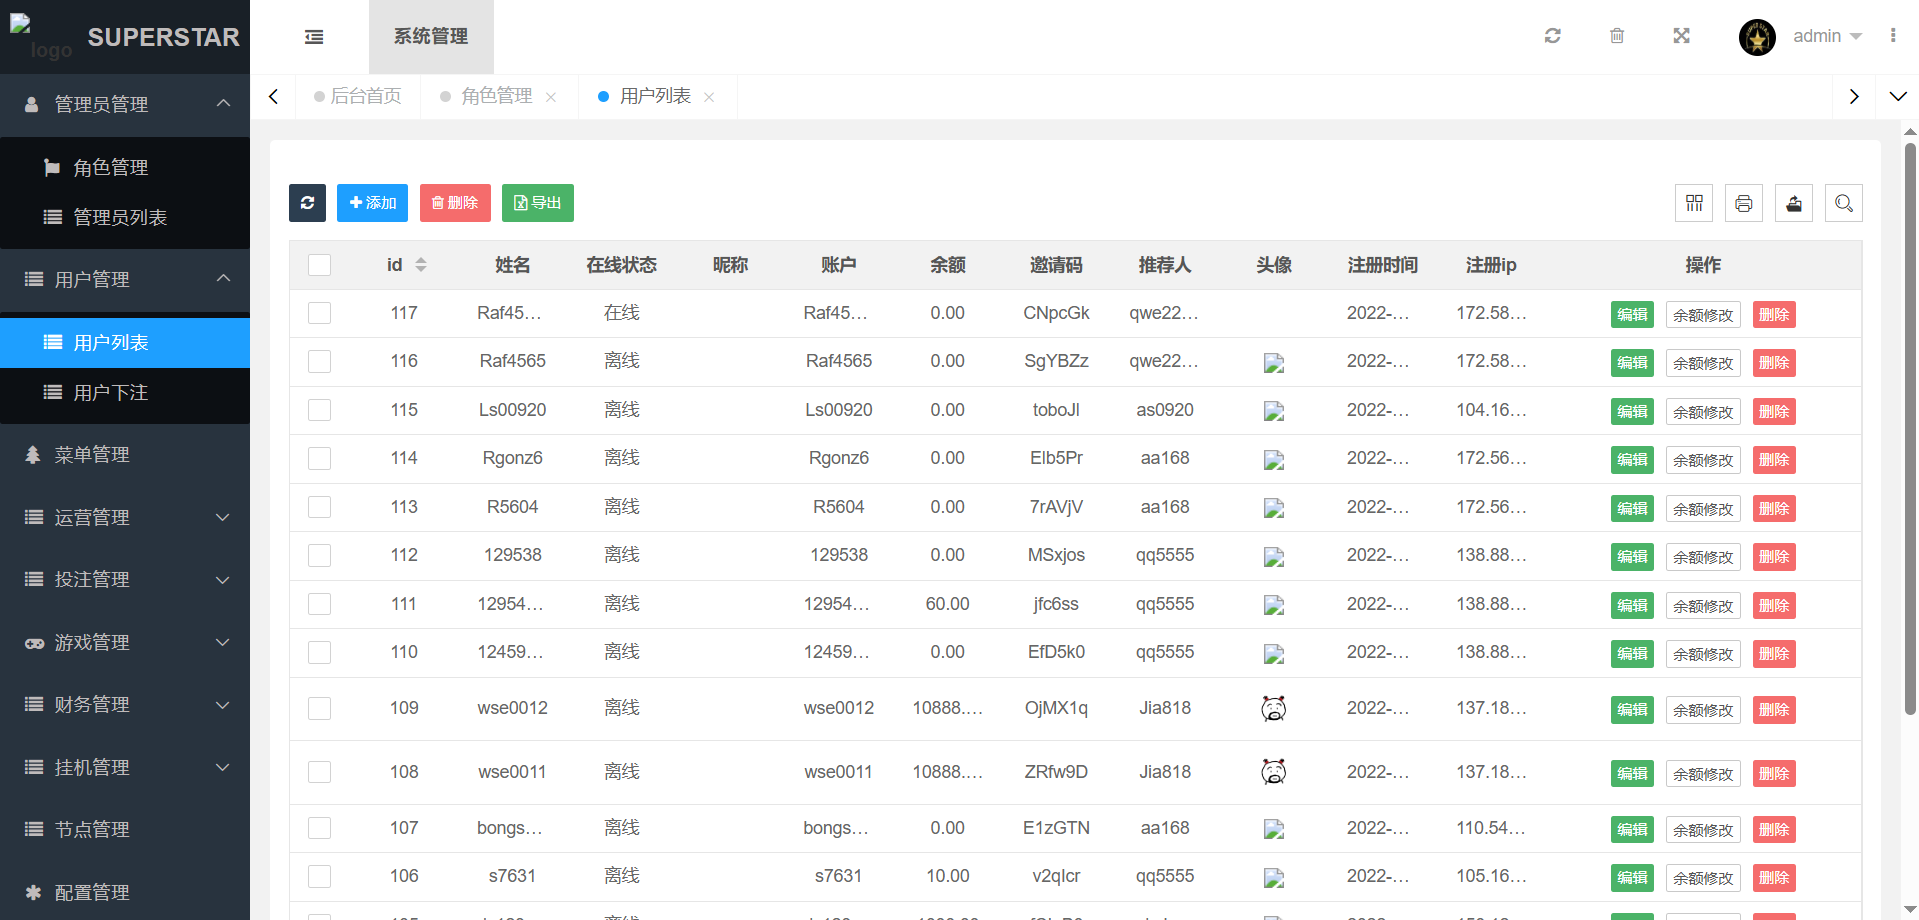Expand the 运营管理 sidebar menu

125,517
